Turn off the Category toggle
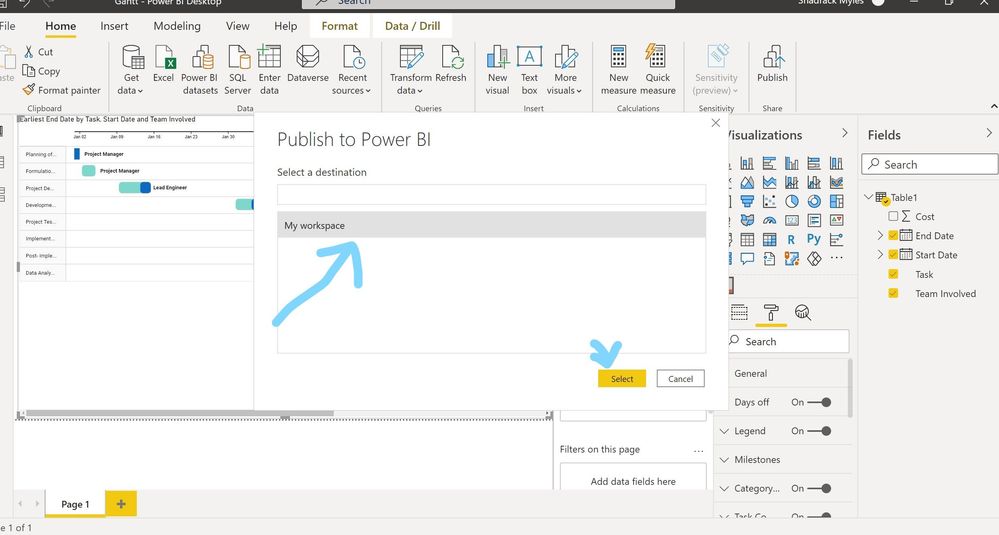999x535 pixels. click(x=821, y=489)
